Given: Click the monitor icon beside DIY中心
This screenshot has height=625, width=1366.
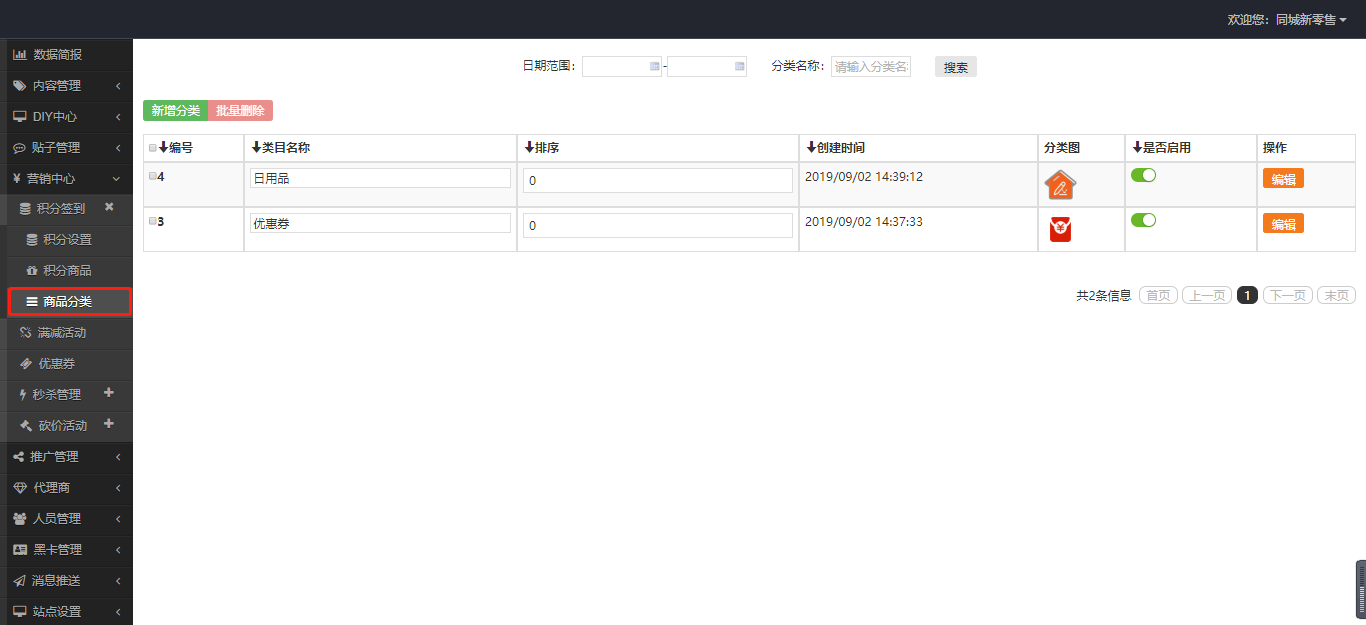Looking at the screenshot, I should click(19, 117).
